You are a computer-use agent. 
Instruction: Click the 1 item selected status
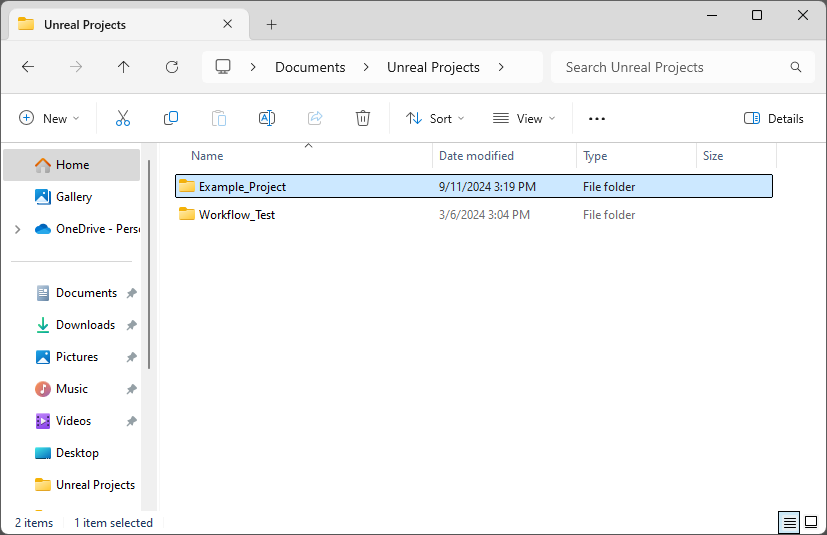click(x=113, y=523)
